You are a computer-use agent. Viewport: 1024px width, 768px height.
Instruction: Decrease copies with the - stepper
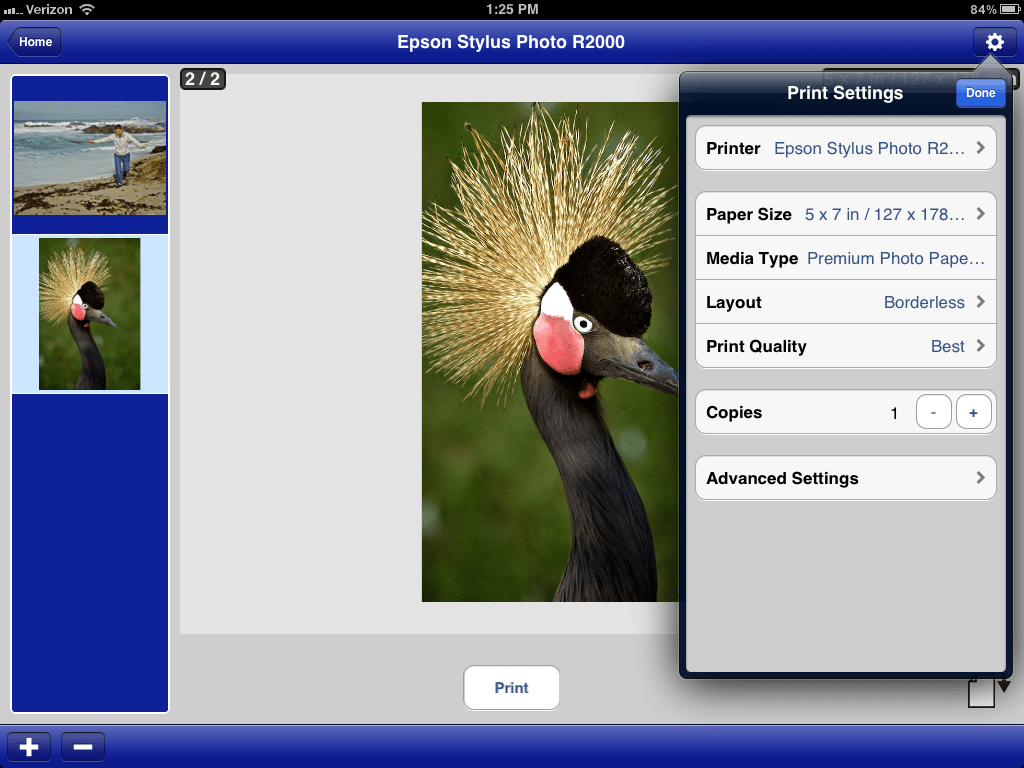(x=933, y=411)
